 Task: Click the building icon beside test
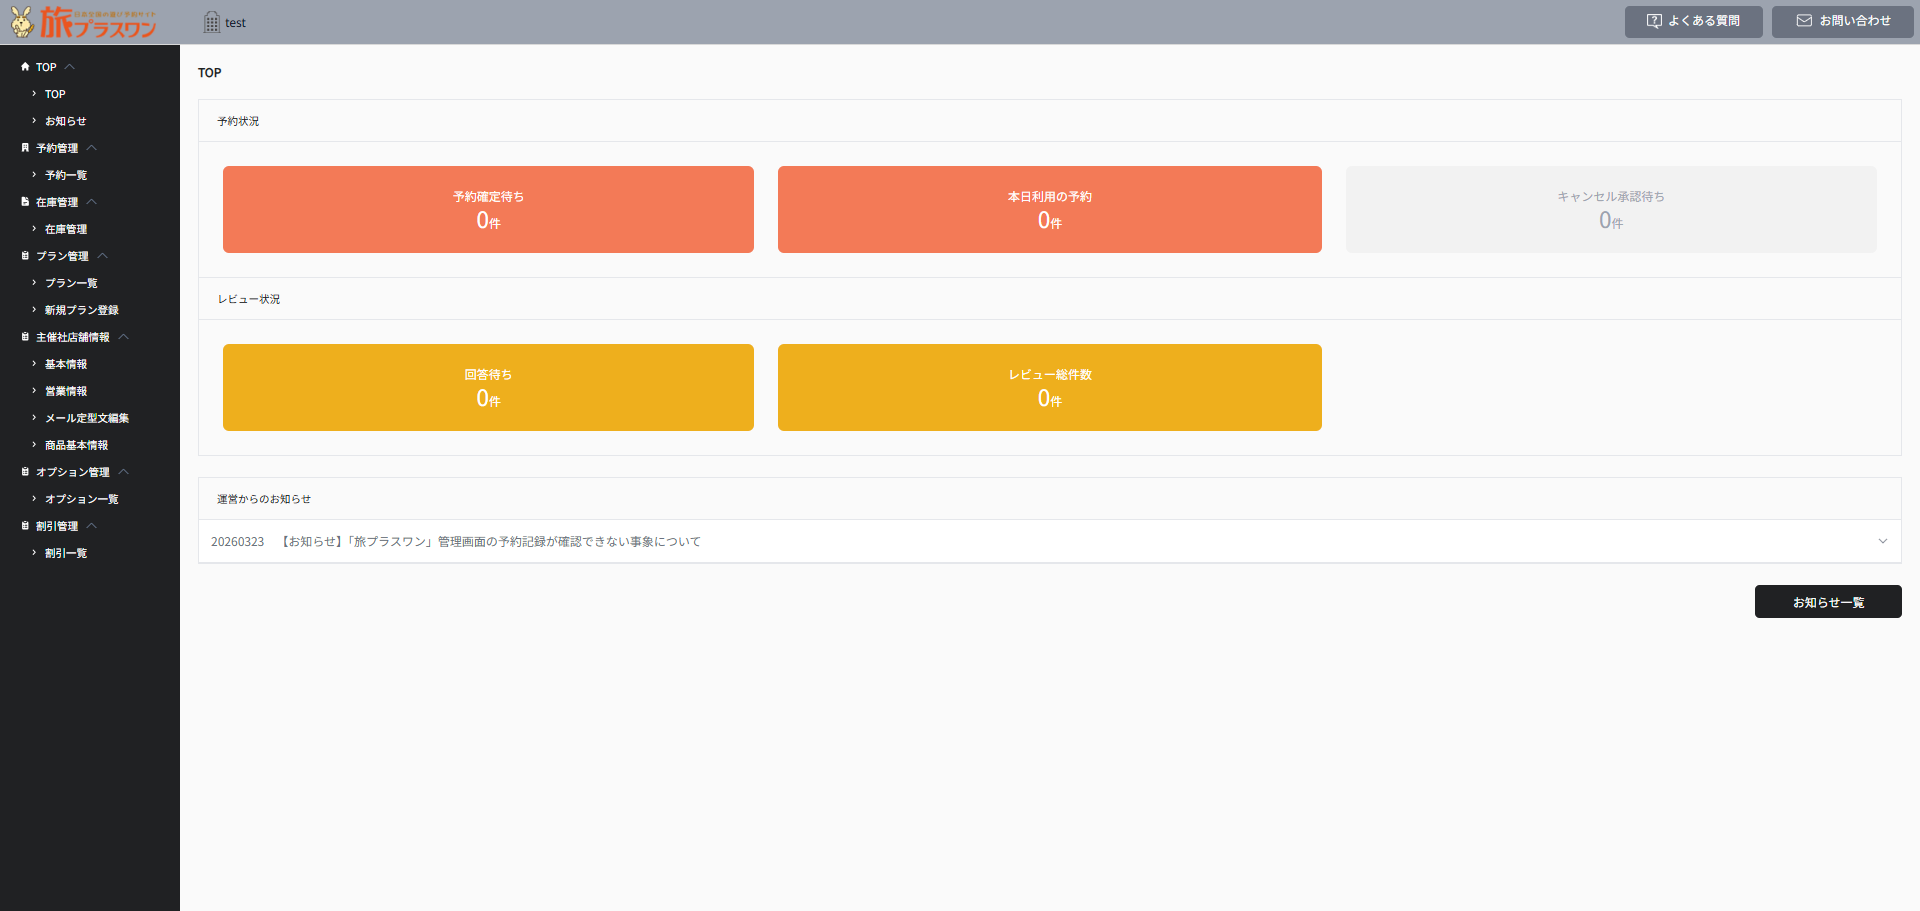(x=211, y=22)
